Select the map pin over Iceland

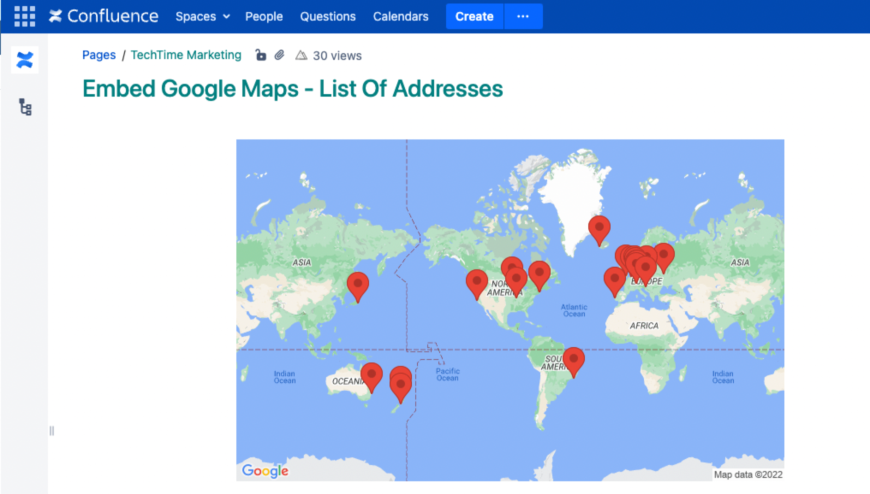[x=599, y=230]
